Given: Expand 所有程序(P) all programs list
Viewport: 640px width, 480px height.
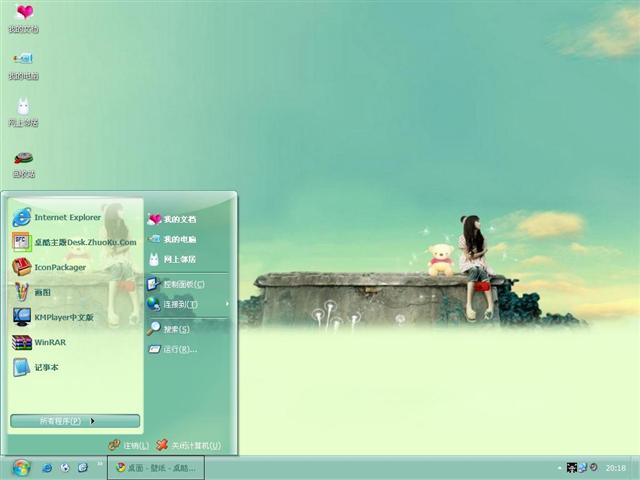Looking at the screenshot, I should (75, 421).
